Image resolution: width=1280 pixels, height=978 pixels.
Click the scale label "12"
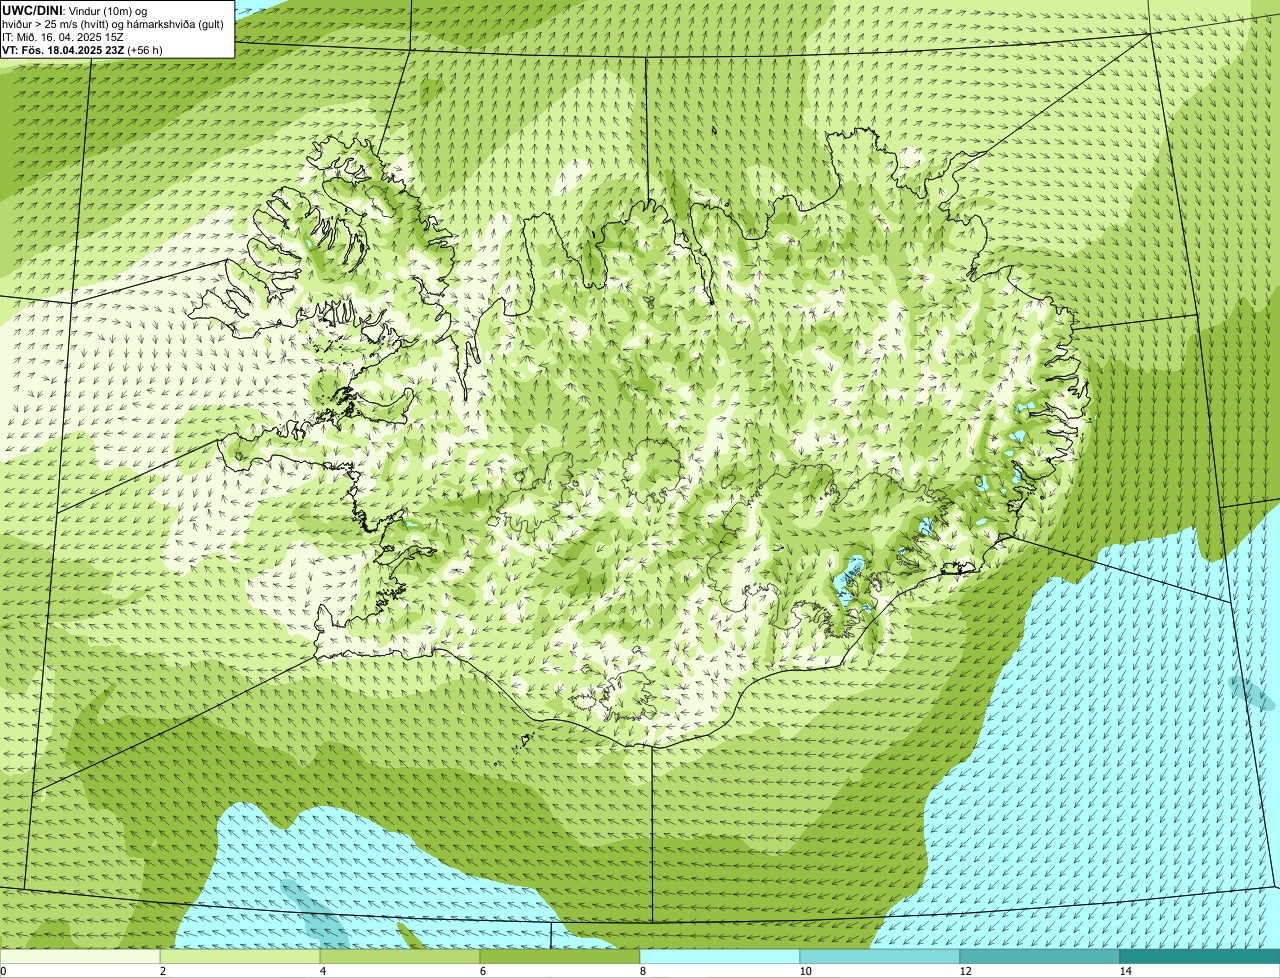click(965, 971)
